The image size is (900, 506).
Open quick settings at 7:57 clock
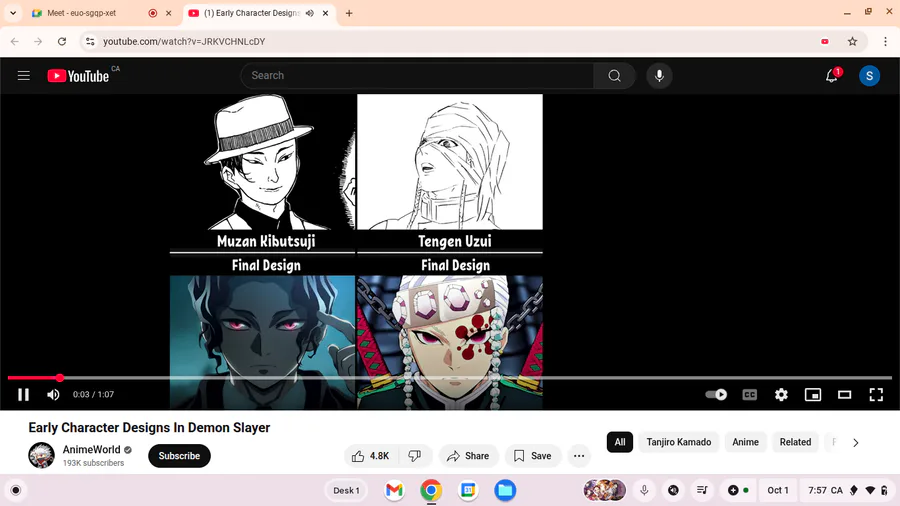click(x=847, y=491)
